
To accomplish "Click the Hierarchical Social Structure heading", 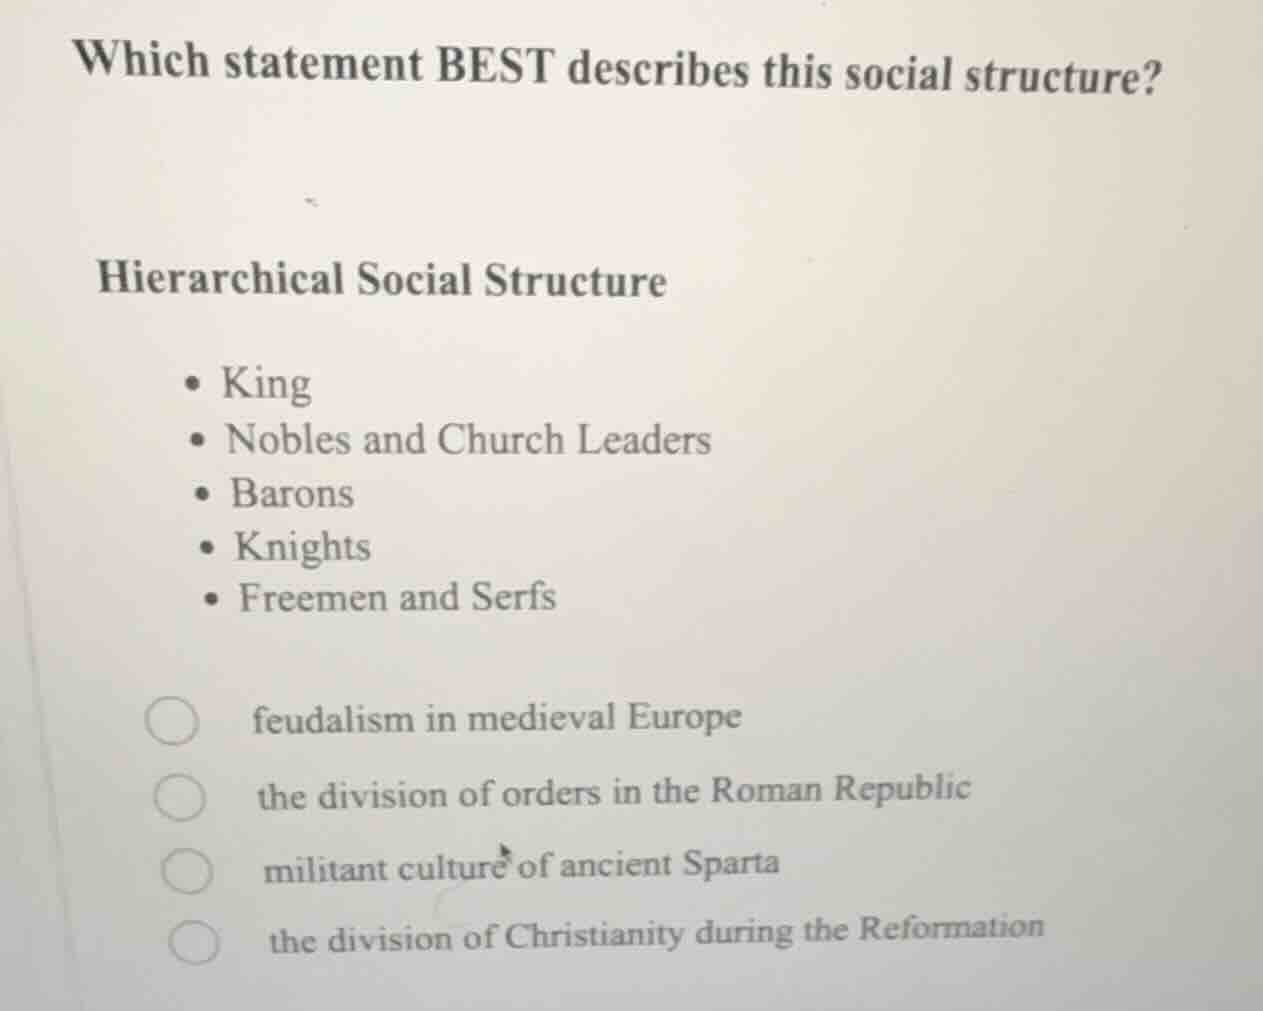I will [381, 281].
